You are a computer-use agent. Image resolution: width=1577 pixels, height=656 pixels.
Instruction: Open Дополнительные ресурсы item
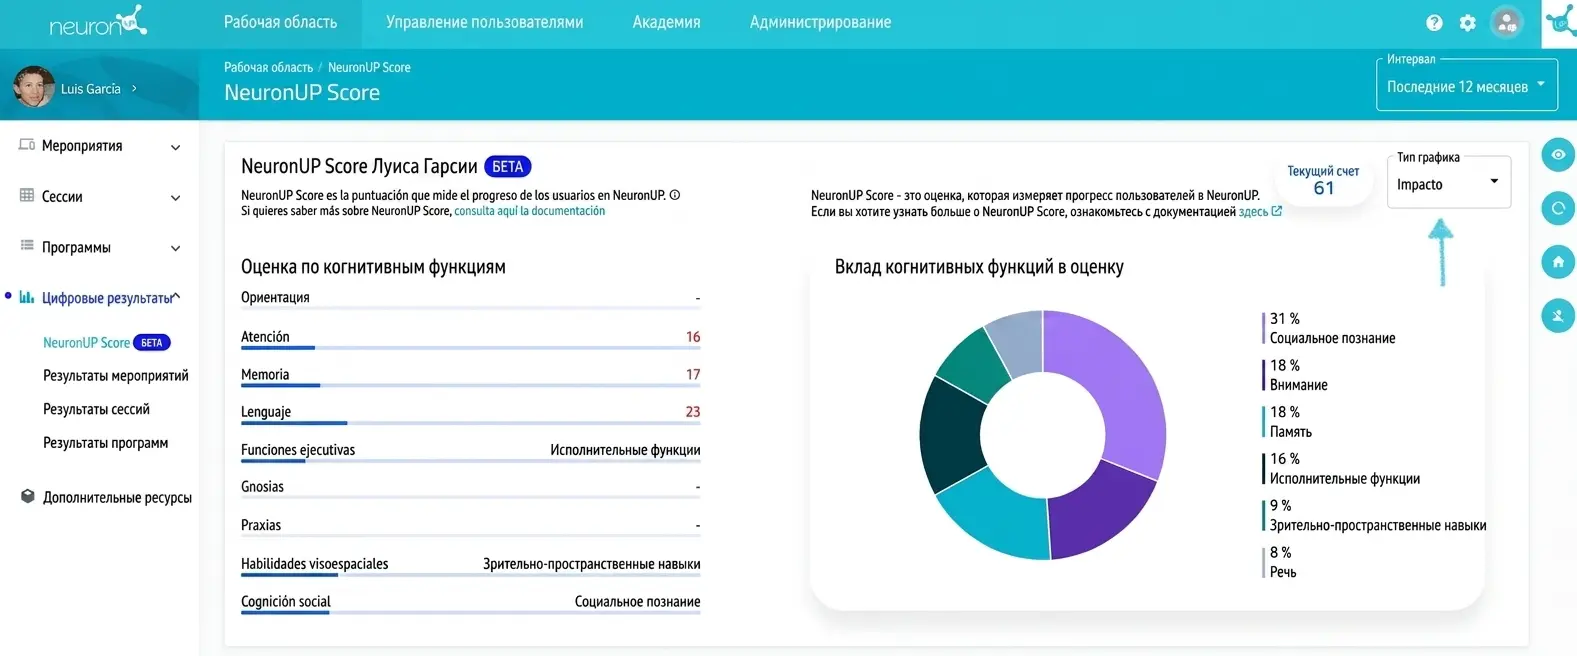click(117, 497)
